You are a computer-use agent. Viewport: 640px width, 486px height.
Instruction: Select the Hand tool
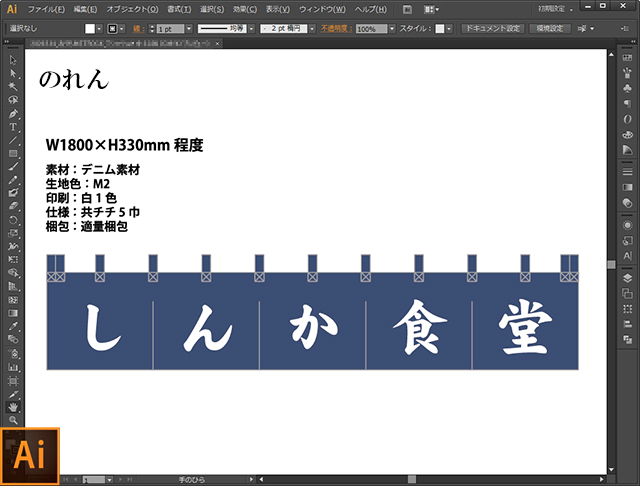click(13, 407)
